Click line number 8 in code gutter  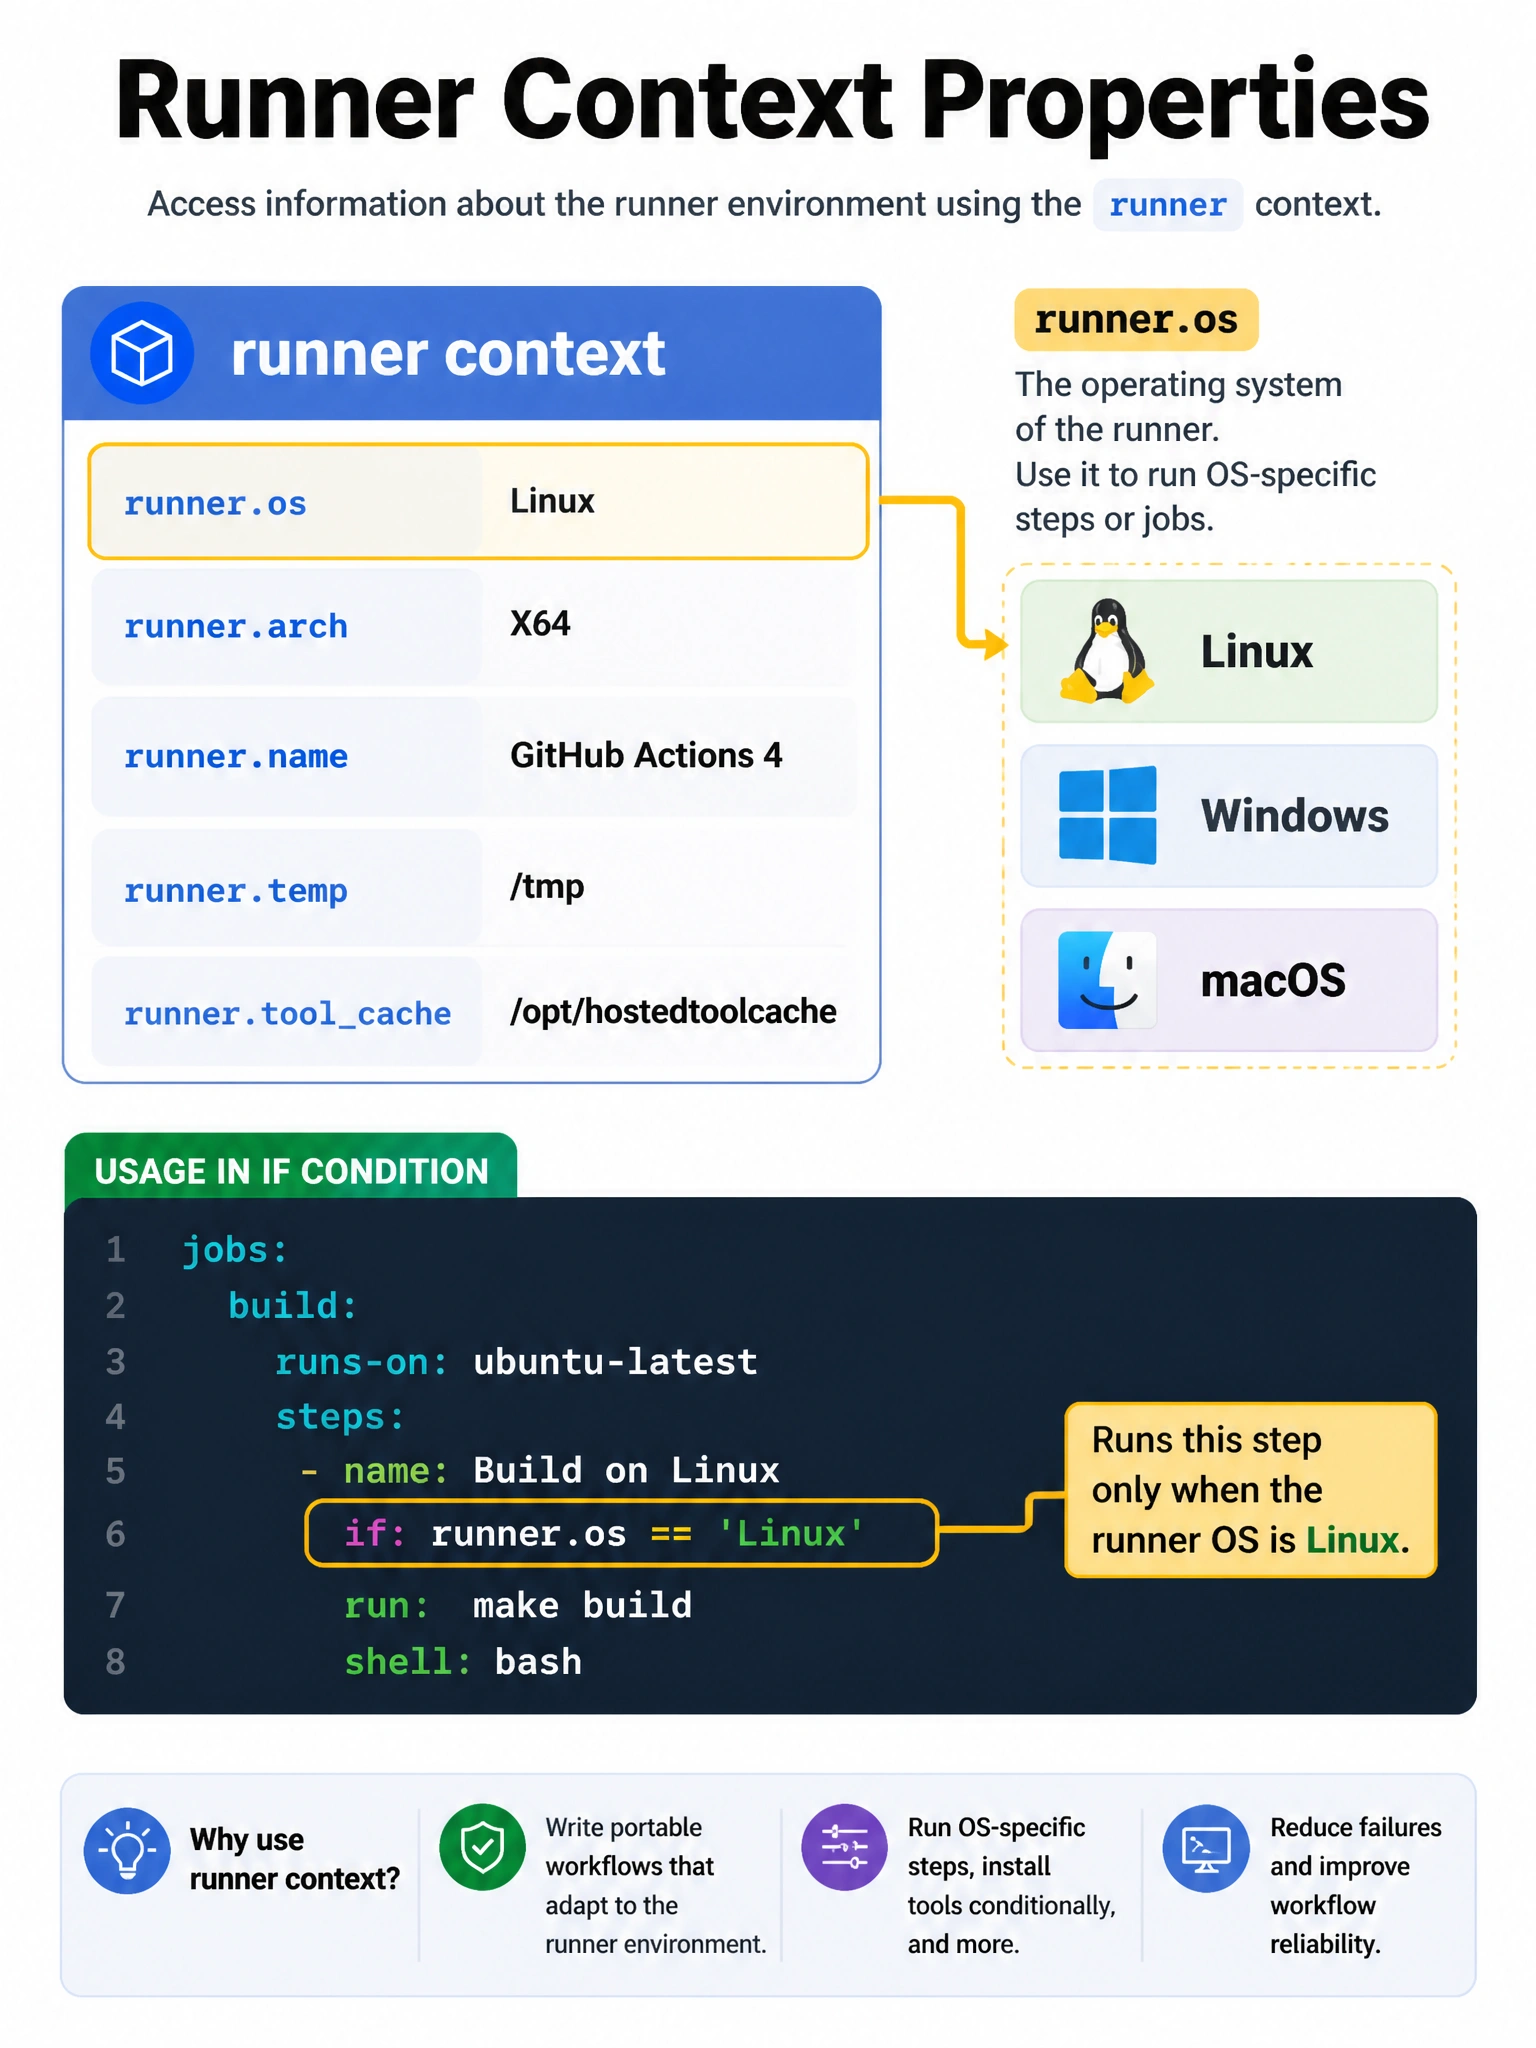(116, 1662)
